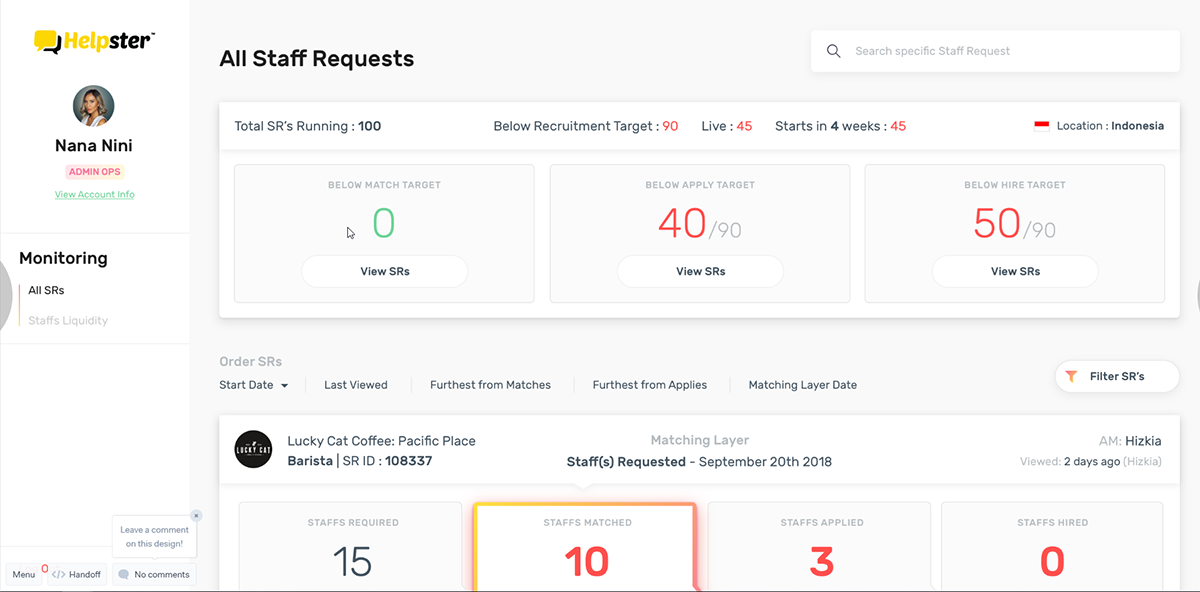Select All SRs in Monitoring sidebar

coord(46,291)
